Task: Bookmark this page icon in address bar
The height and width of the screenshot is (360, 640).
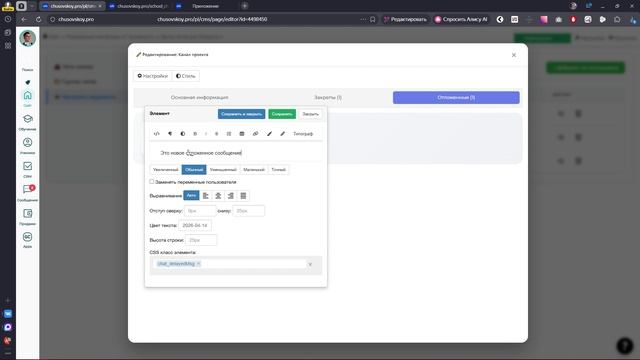Action: point(373,19)
